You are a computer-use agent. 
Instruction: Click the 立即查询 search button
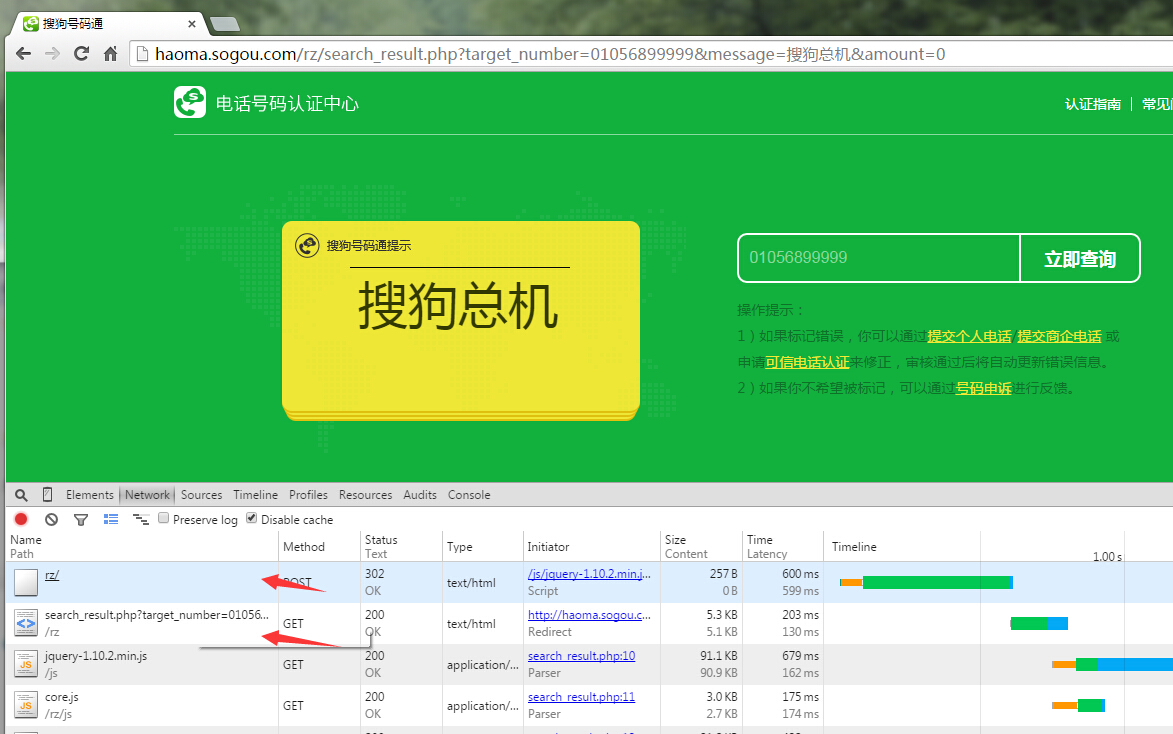(1079, 259)
